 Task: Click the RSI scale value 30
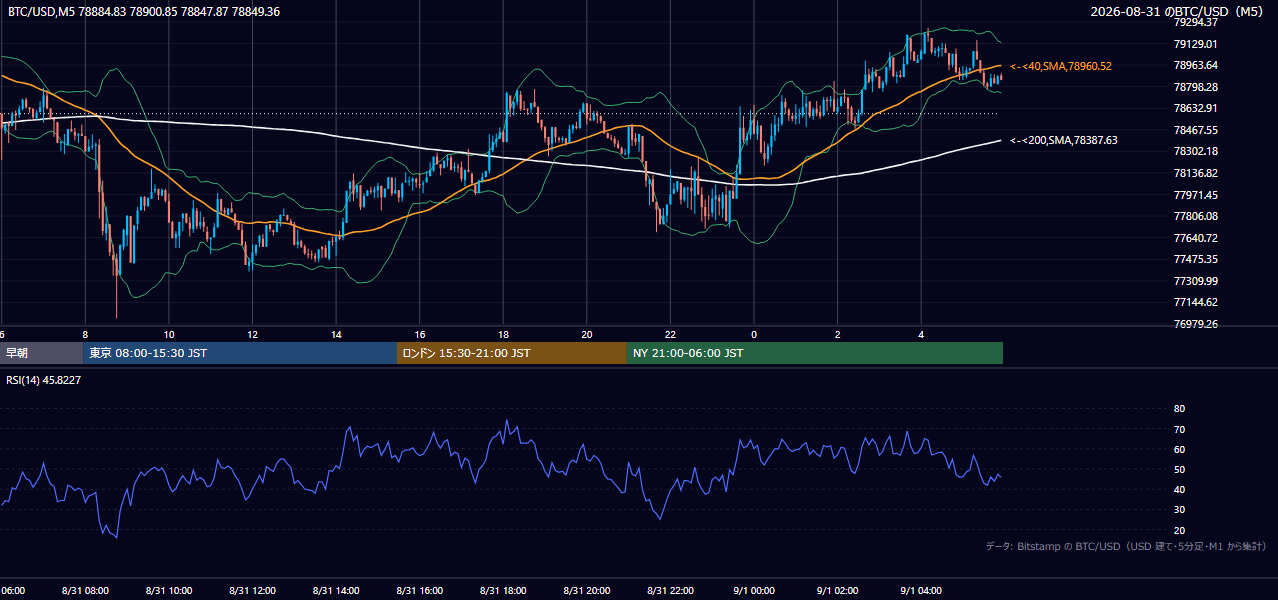(1179, 510)
